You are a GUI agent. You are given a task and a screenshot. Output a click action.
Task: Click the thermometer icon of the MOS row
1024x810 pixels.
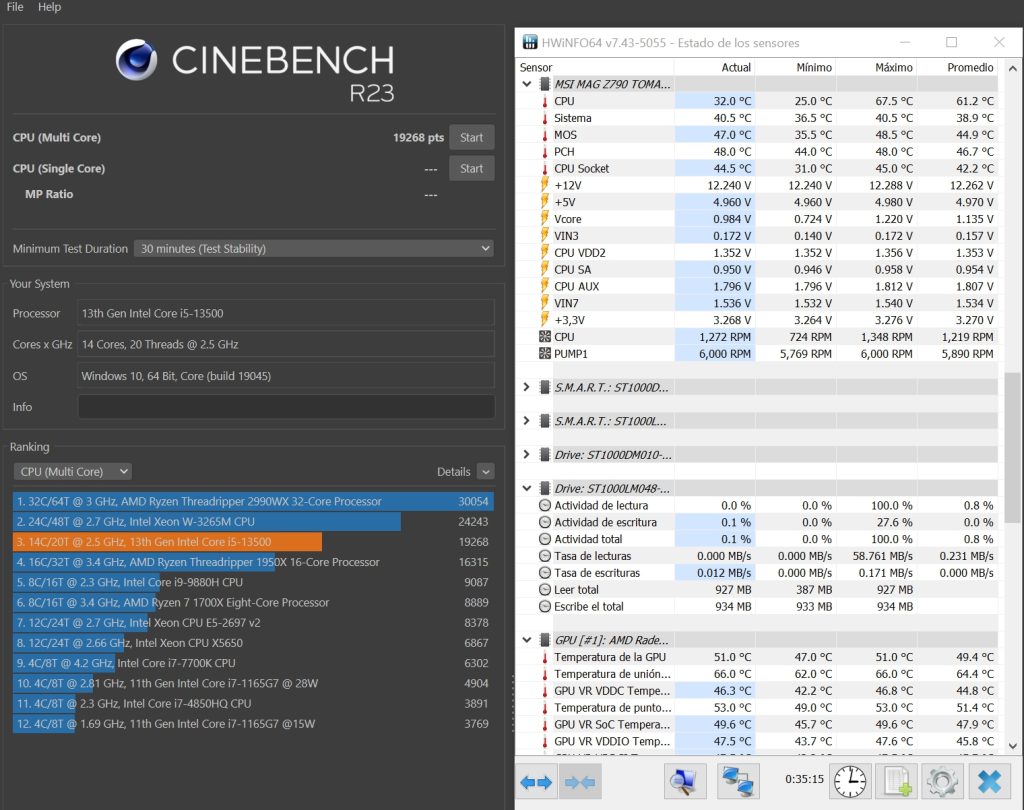click(545, 135)
